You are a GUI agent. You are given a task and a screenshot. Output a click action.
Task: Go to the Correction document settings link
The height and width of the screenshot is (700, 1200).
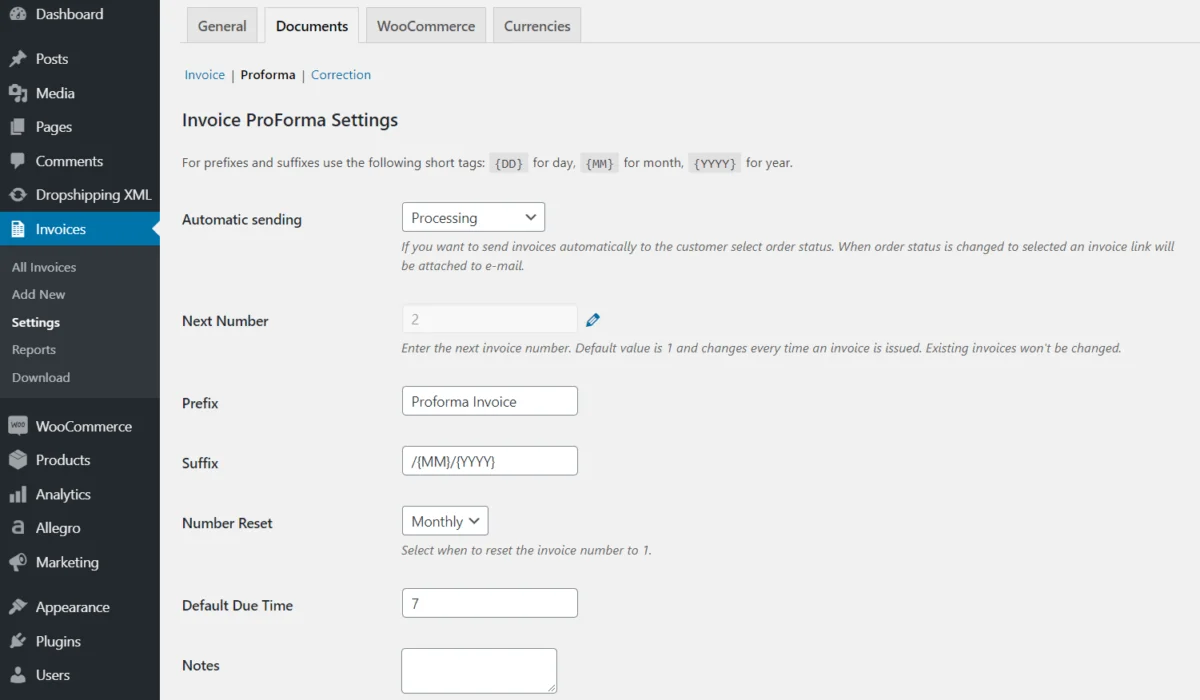click(340, 74)
